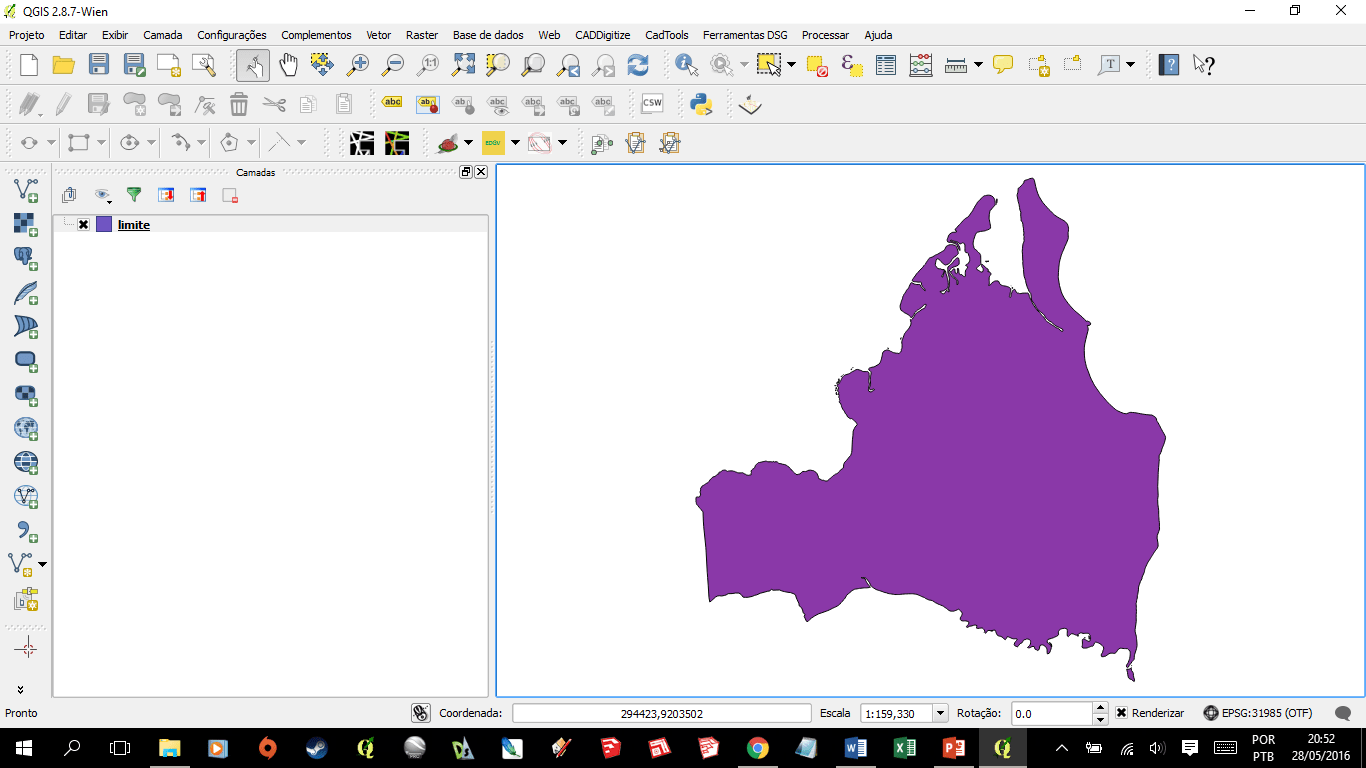
Task: Open the Vetor menu
Action: tap(378, 35)
